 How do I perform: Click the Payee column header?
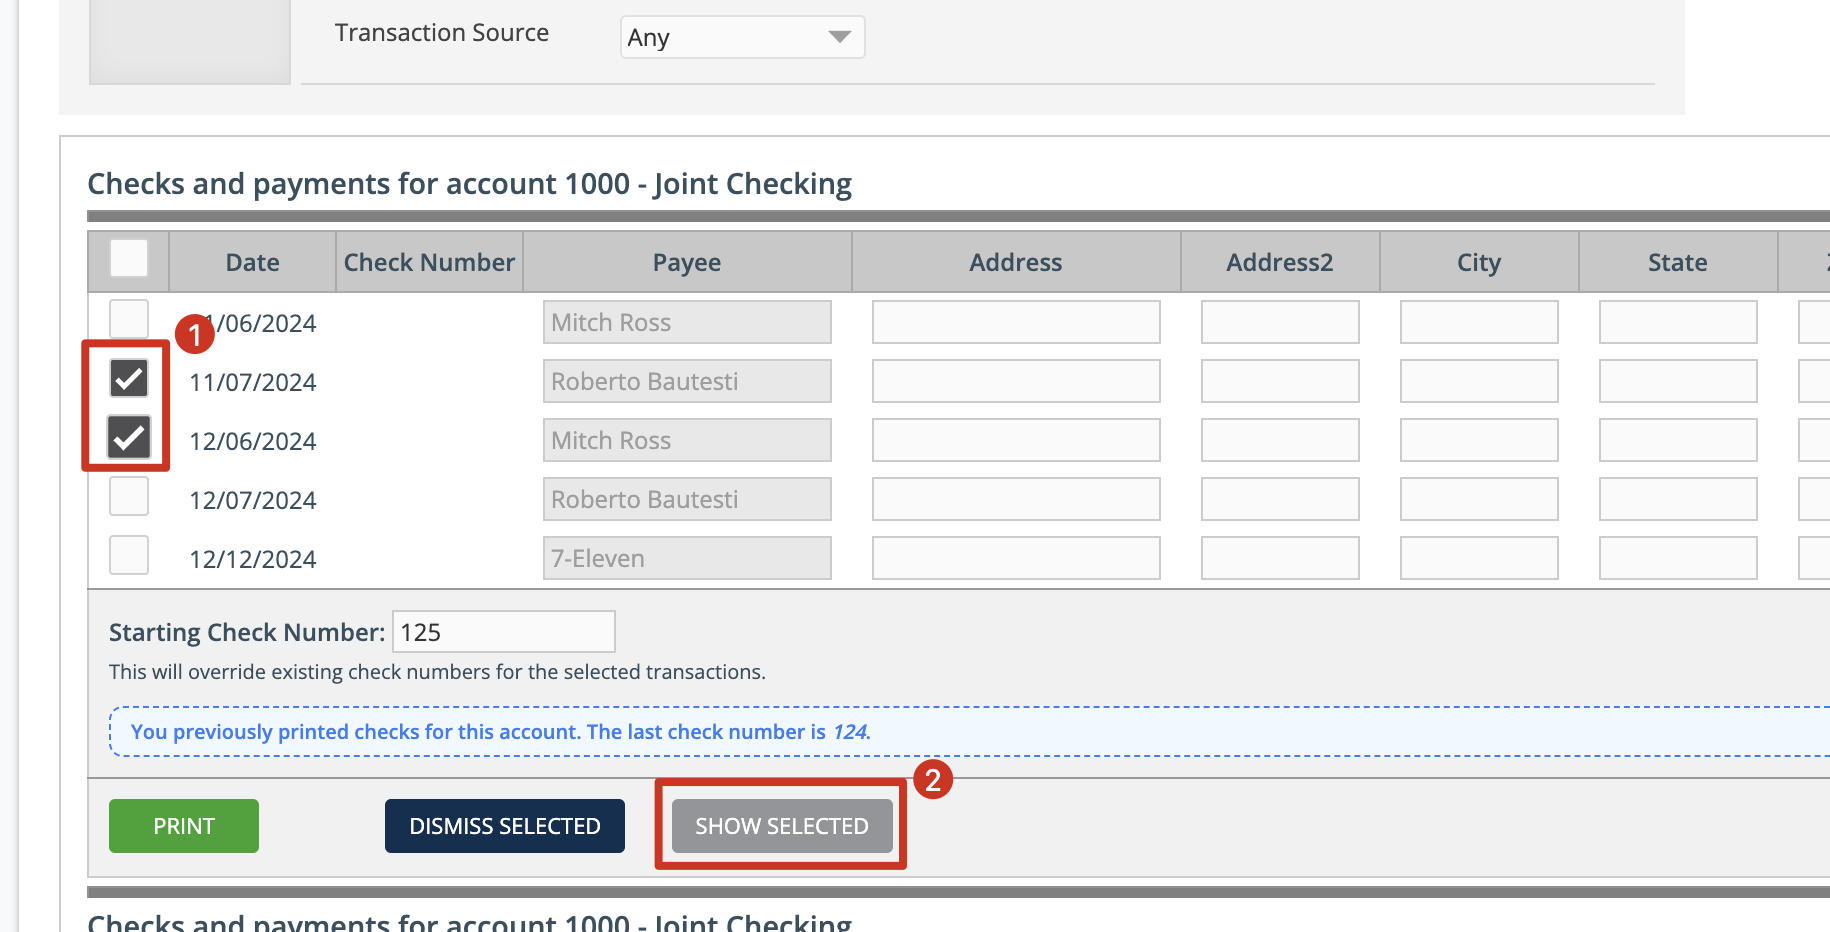click(x=687, y=262)
